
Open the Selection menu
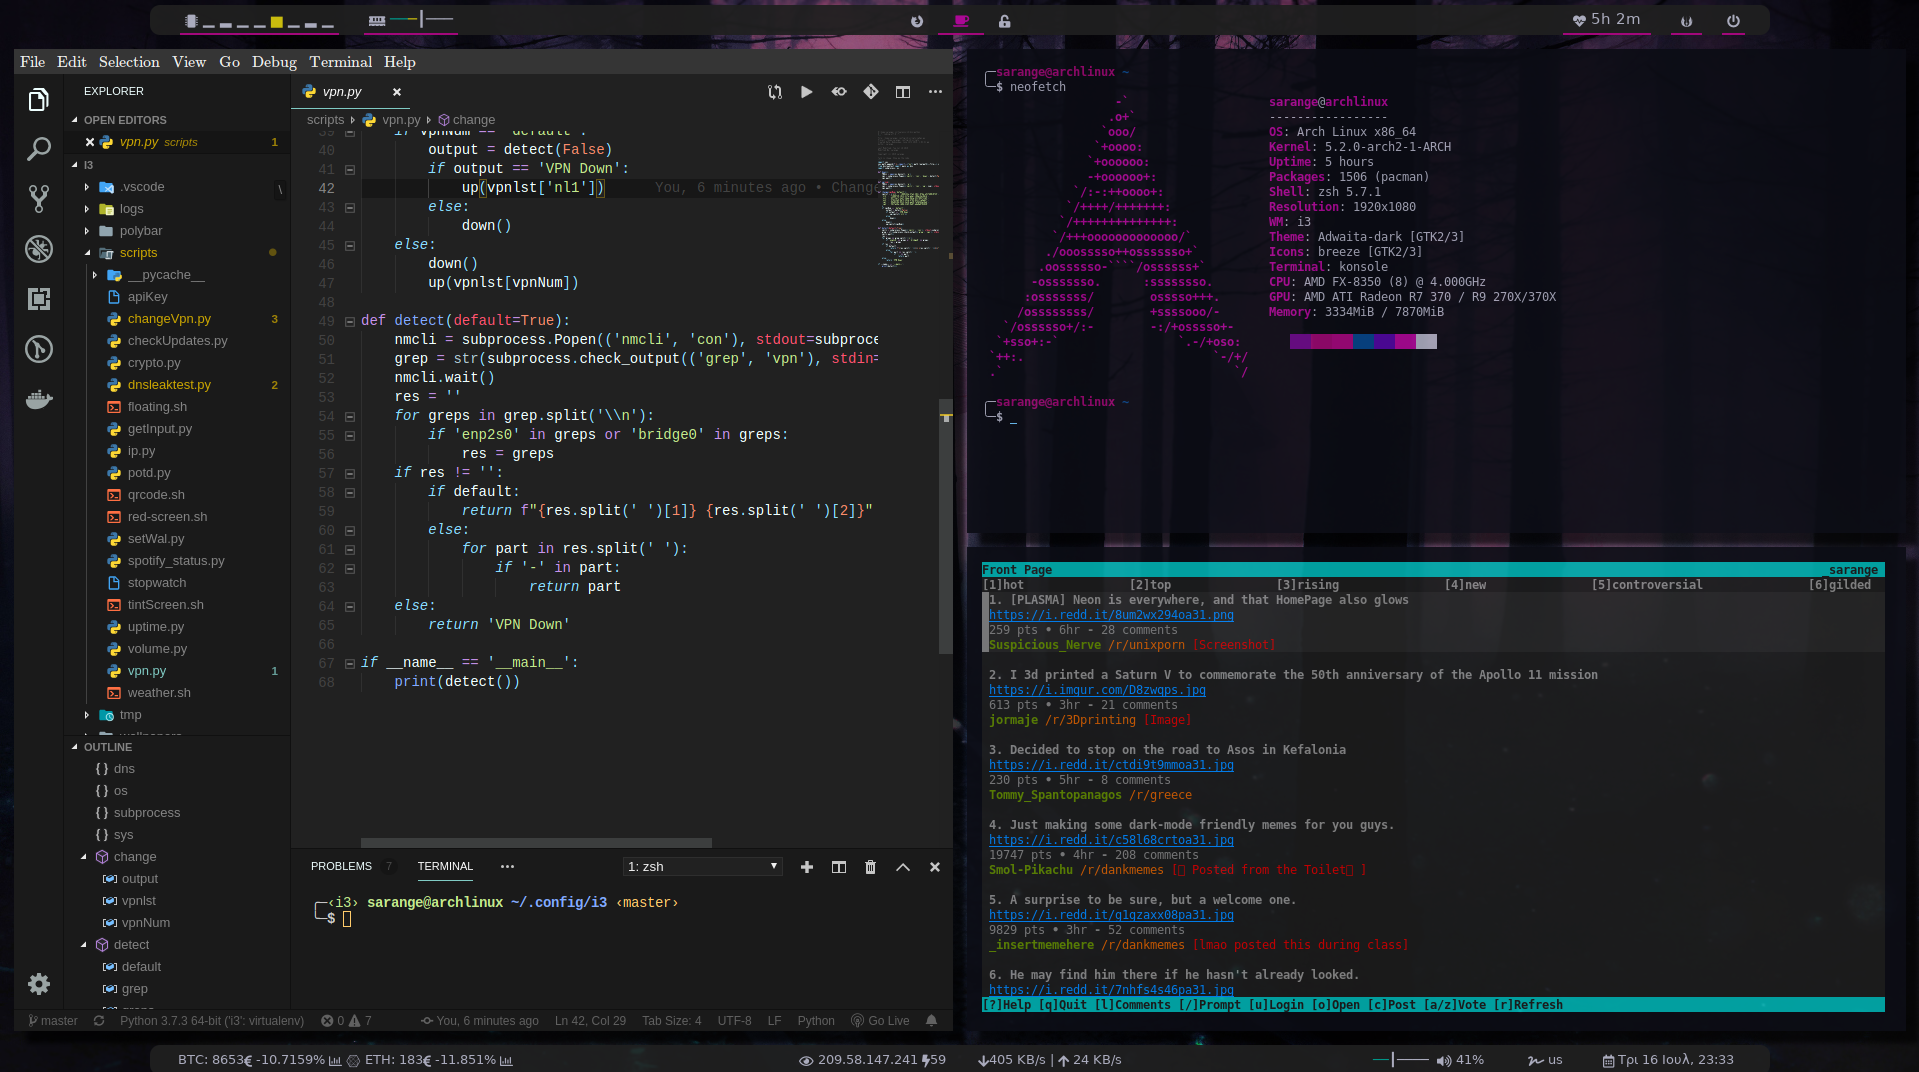tap(129, 62)
